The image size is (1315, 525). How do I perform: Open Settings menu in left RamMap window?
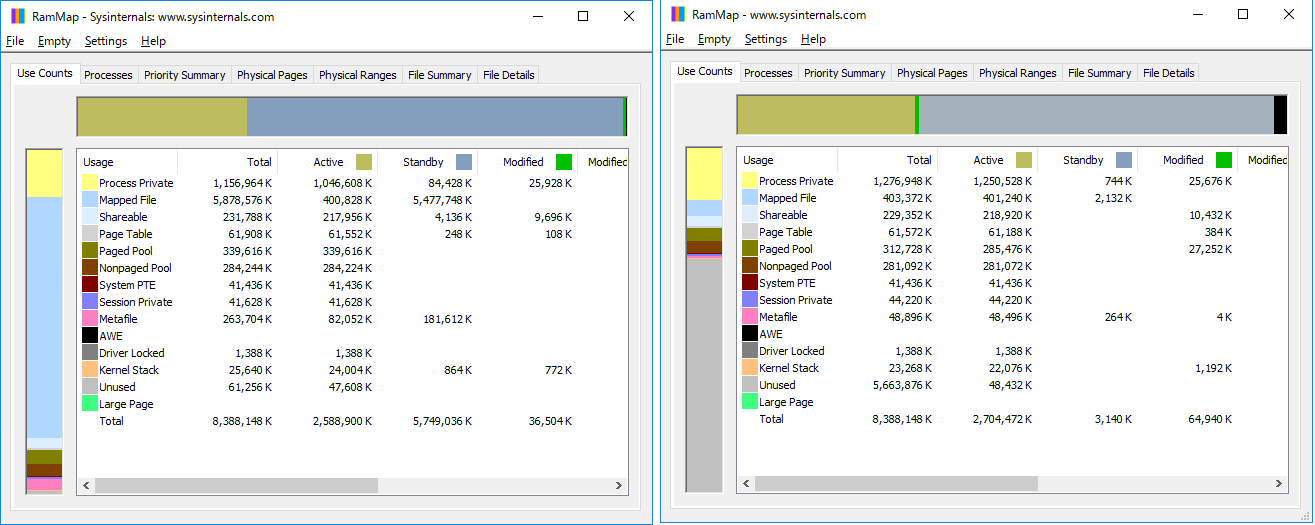(106, 41)
